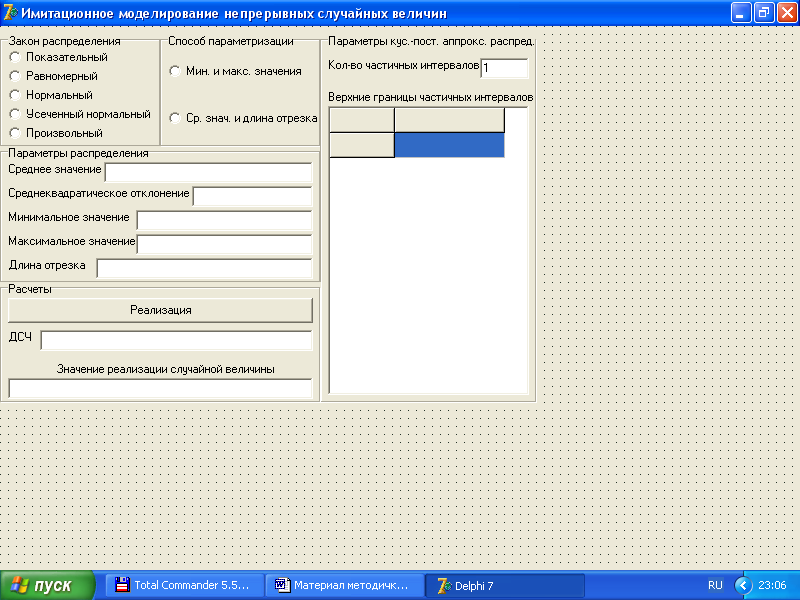This screenshot has width=800, height=600.
Task: Click the Delphi 7 icon in title bar
Action: tap(10, 13)
